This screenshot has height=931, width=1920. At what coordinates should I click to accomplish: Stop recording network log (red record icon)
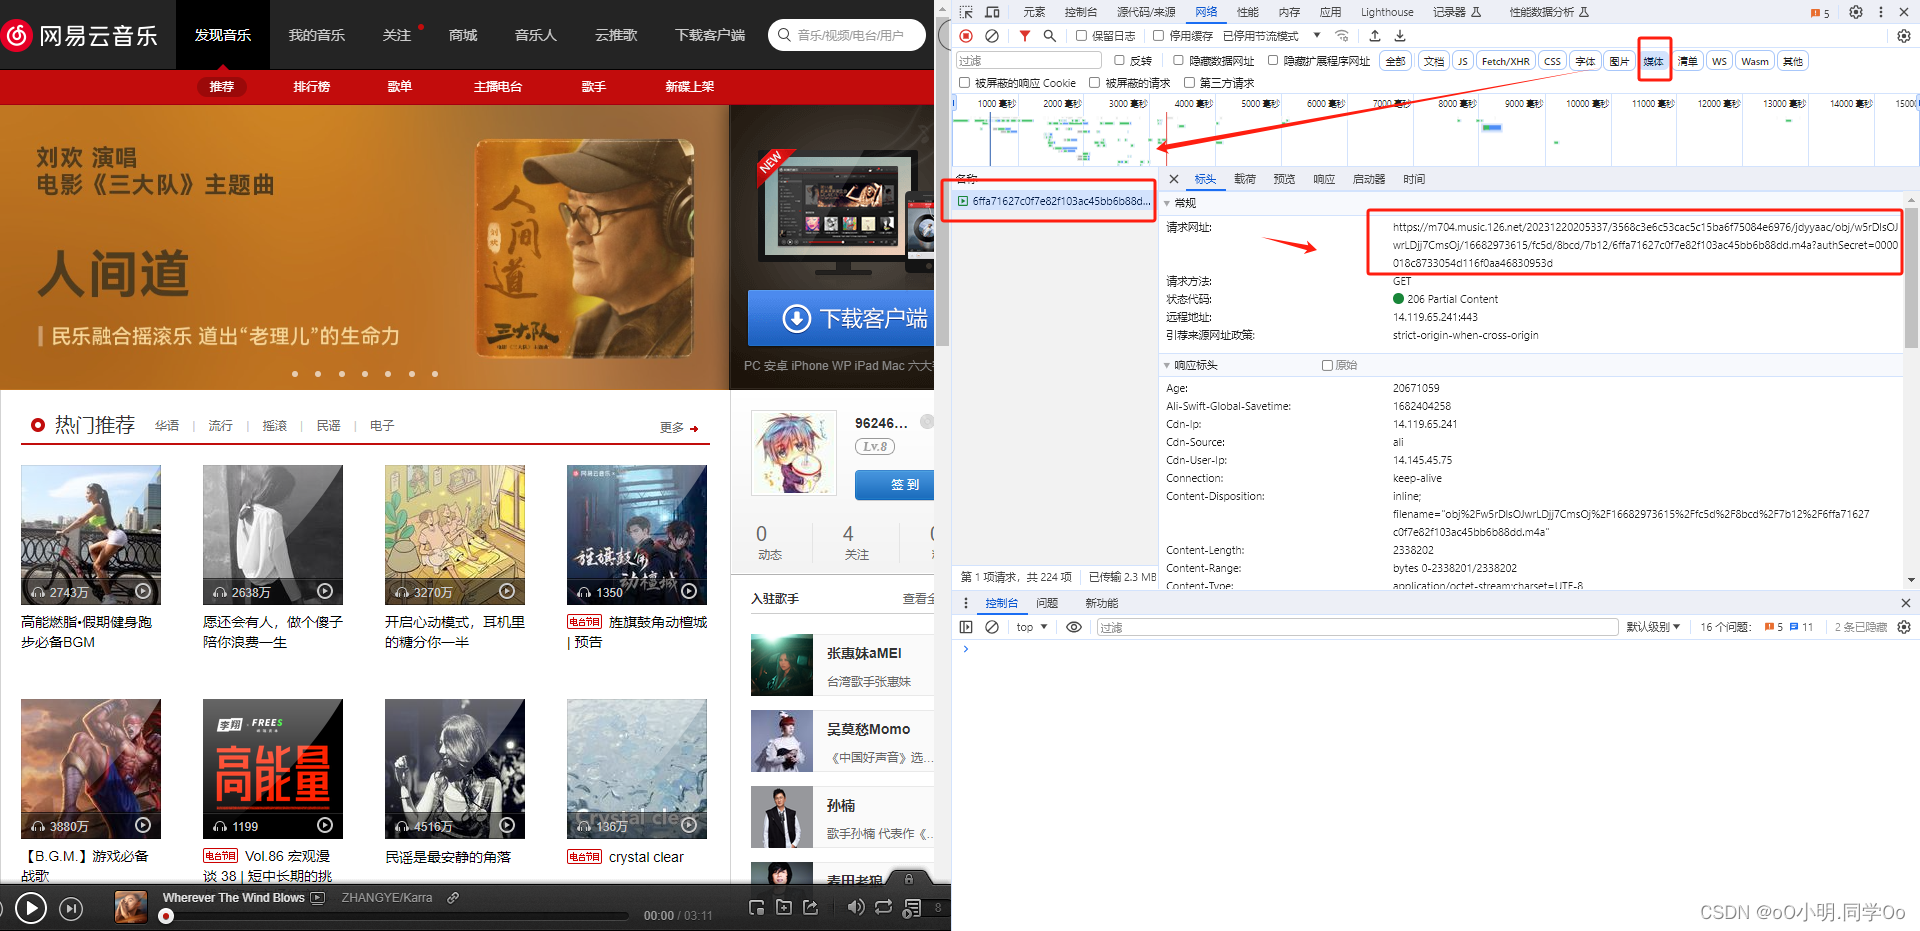pos(966,36)
